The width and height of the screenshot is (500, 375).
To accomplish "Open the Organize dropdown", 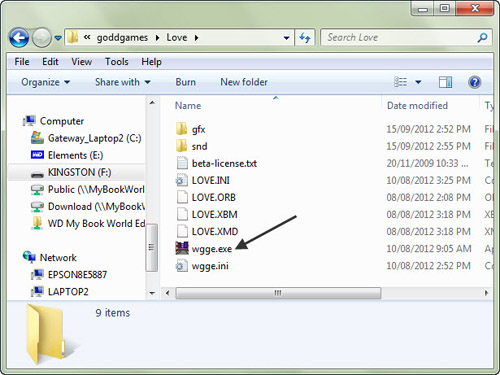I will pos(46,82).
